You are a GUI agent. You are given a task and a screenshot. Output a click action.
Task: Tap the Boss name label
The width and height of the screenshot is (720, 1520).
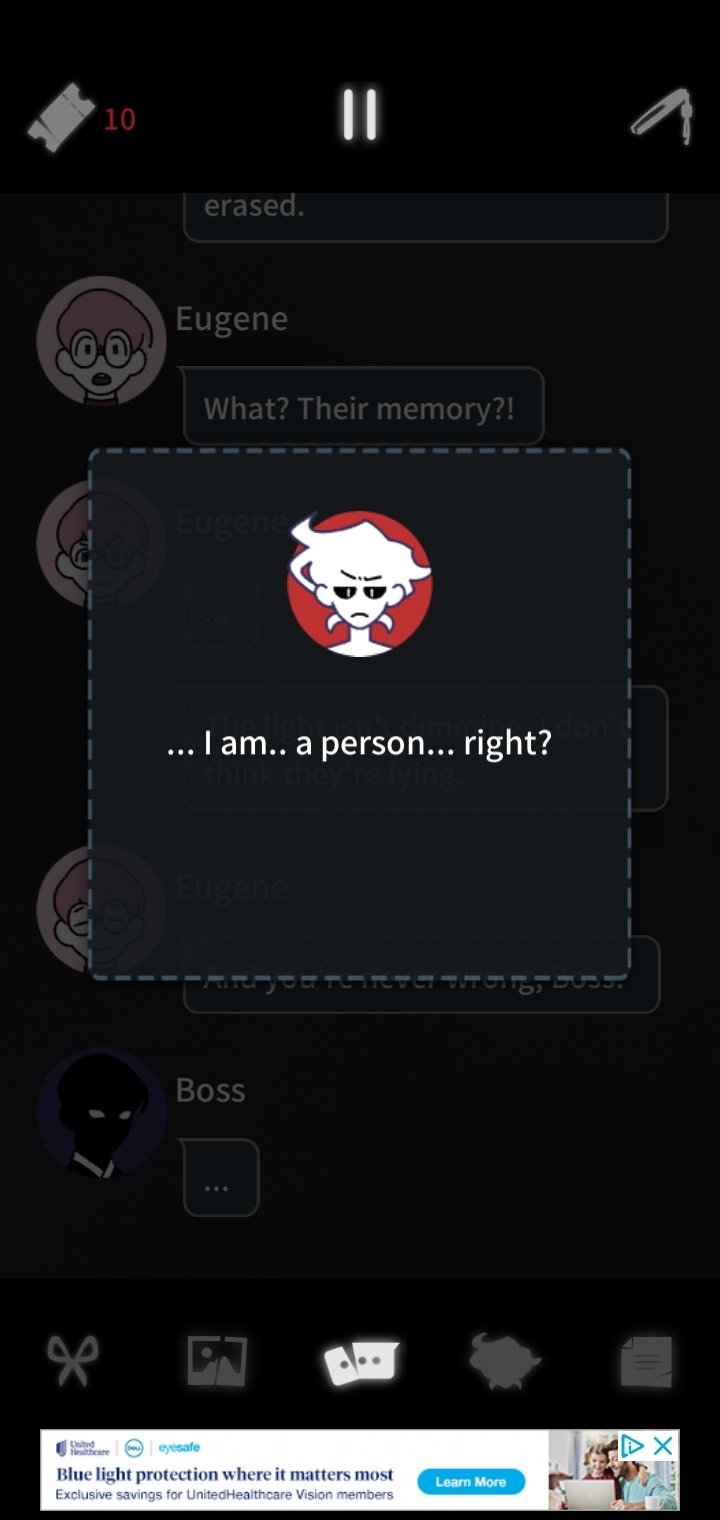click(x=210, y=1090)
